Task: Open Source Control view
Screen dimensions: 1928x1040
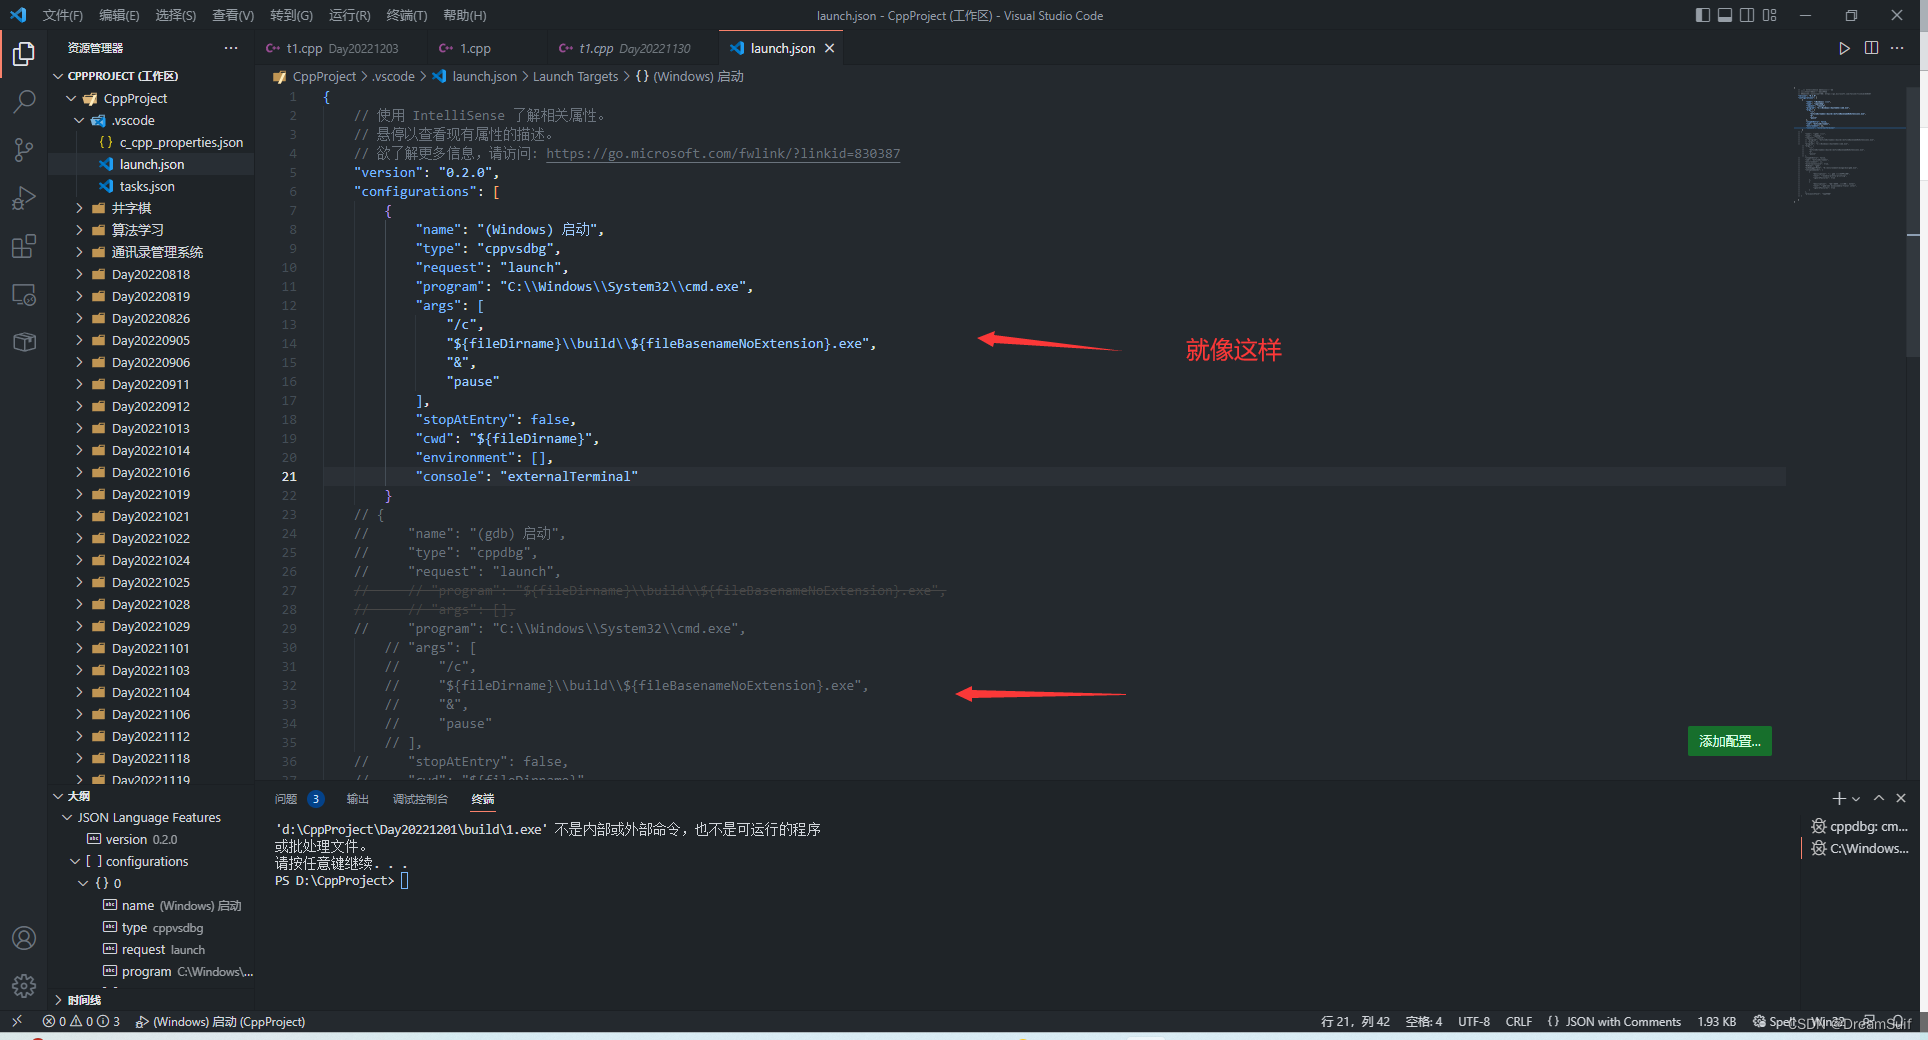Action: pos(24,150)
